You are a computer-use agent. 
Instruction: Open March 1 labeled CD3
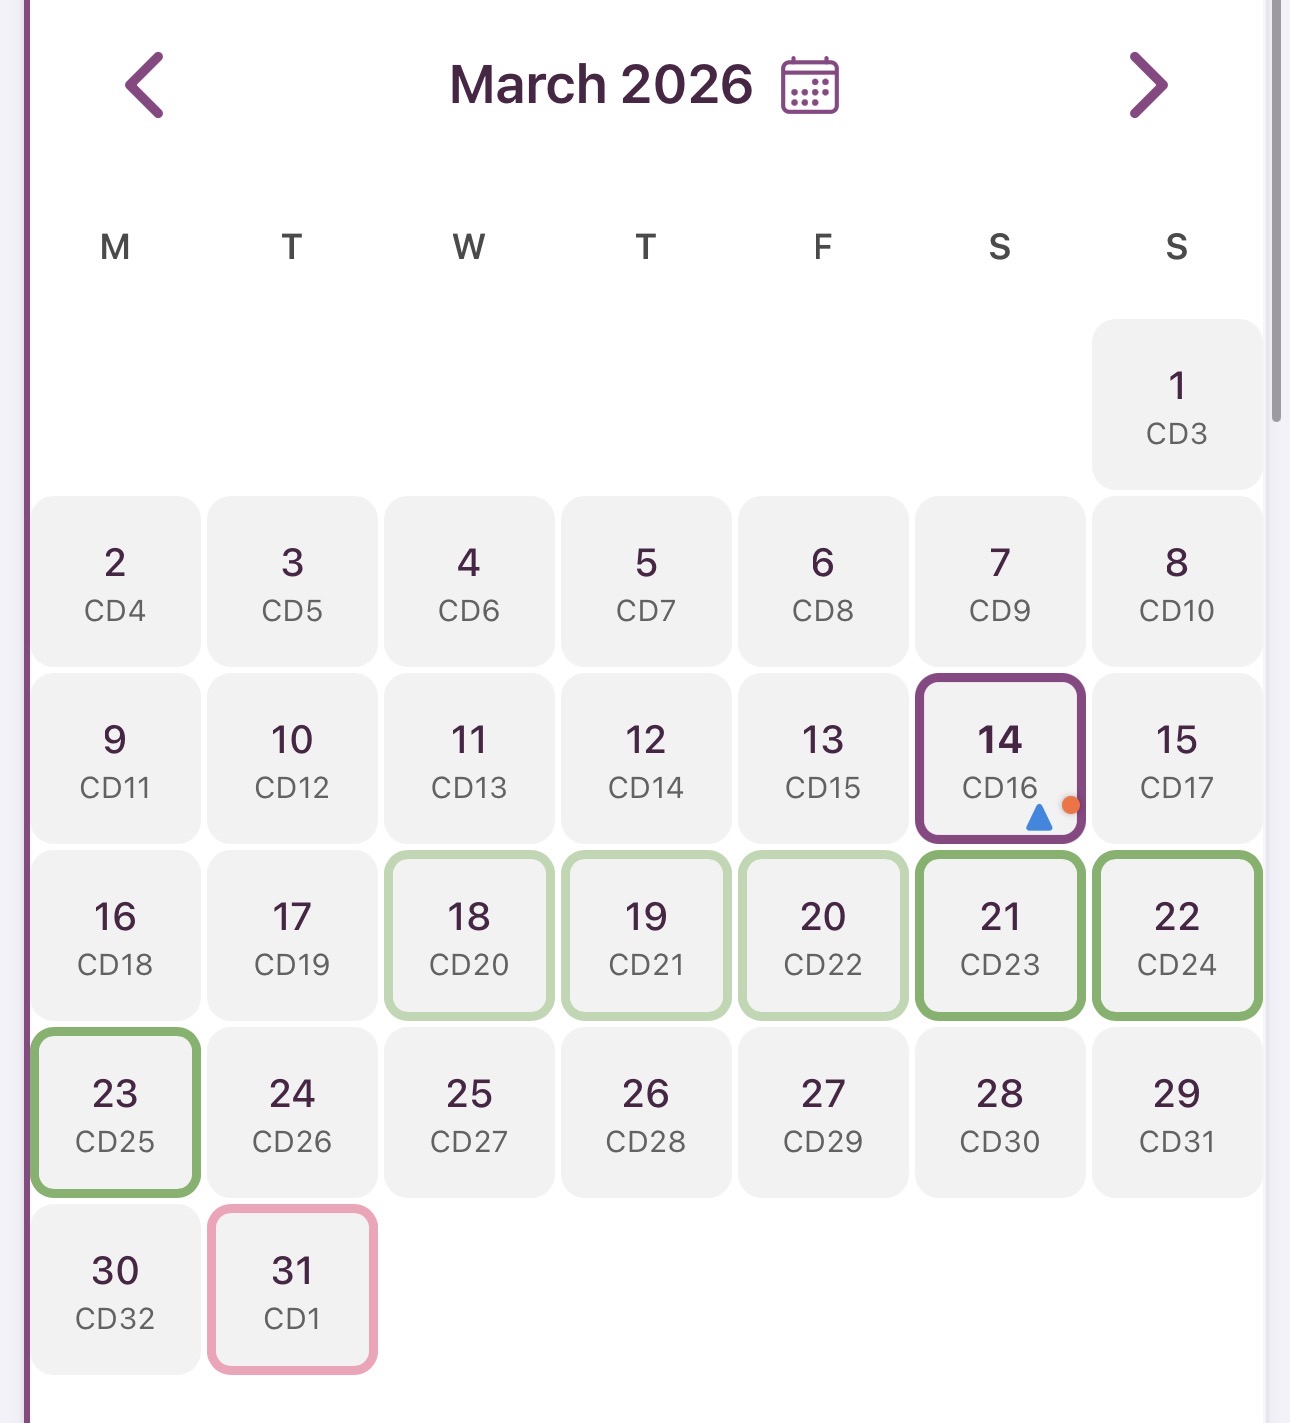tap(1176, 404)
